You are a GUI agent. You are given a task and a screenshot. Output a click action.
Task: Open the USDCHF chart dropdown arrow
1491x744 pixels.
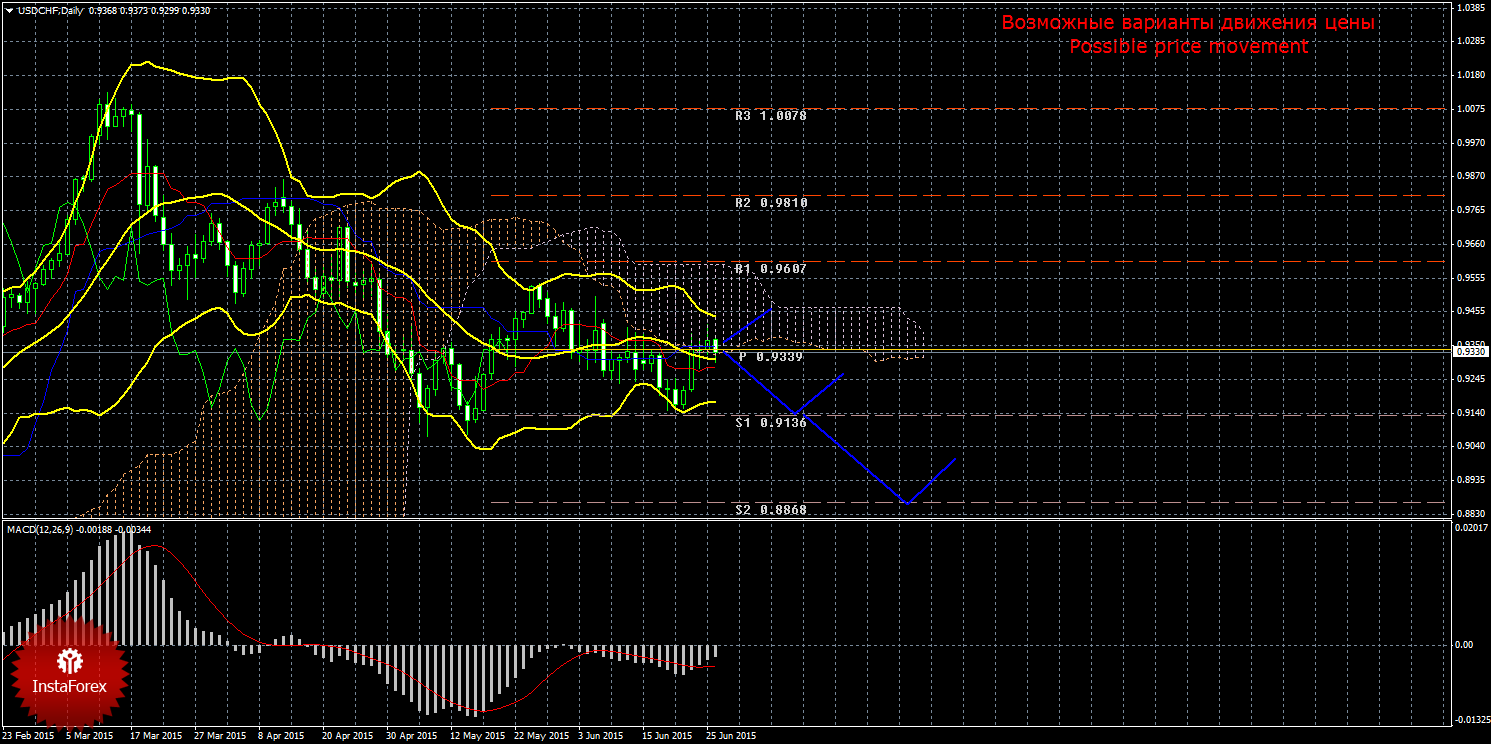click(x=9, y=10)
